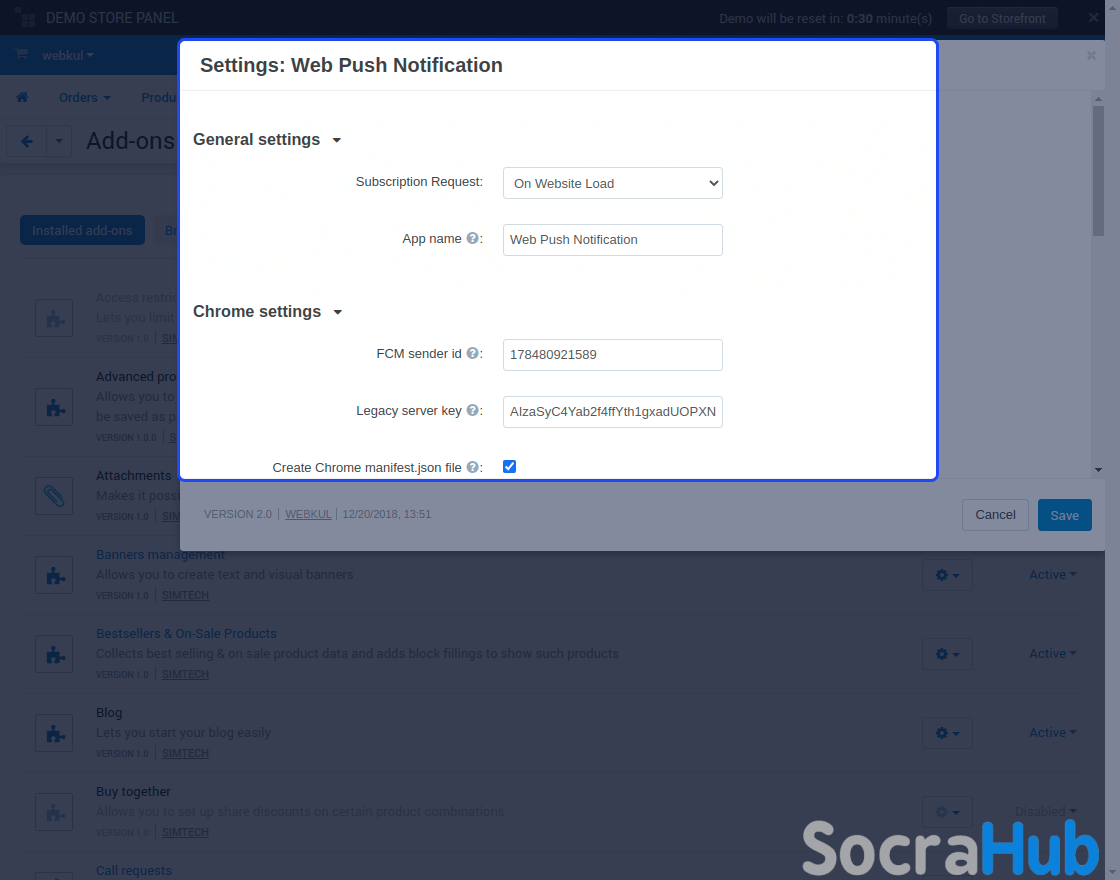Dismiss the demo reset banner

coord(1094,18)
